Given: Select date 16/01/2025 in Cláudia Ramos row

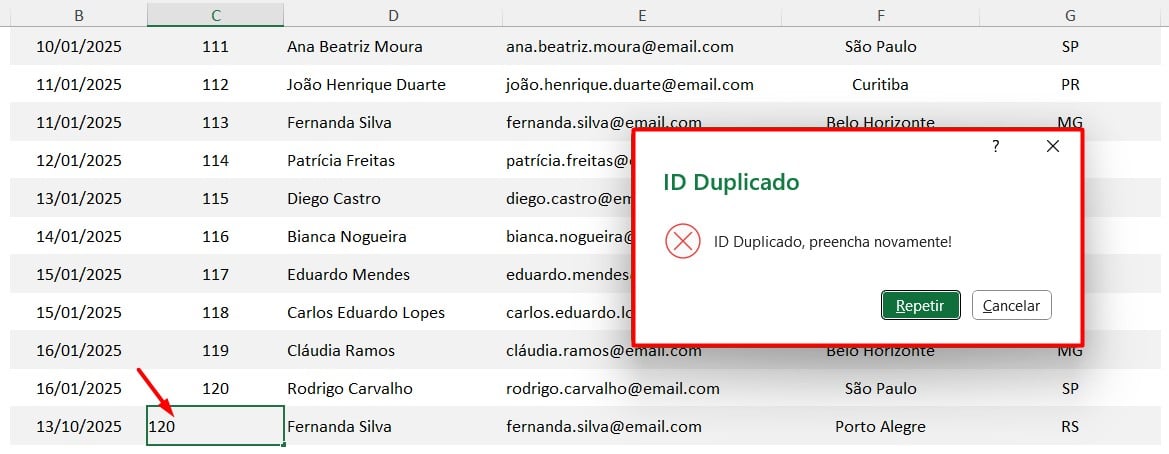Looking at the screenshot, I should 79,350.
